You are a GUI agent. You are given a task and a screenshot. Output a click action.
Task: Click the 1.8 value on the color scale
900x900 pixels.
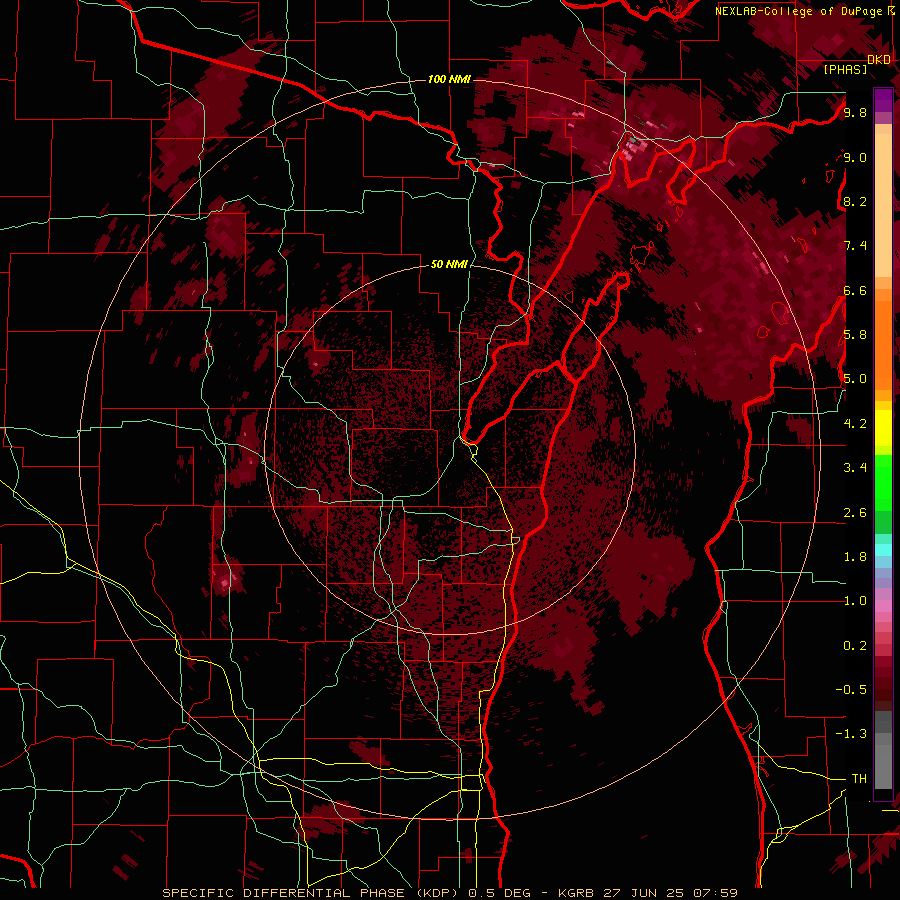point(855,557)
